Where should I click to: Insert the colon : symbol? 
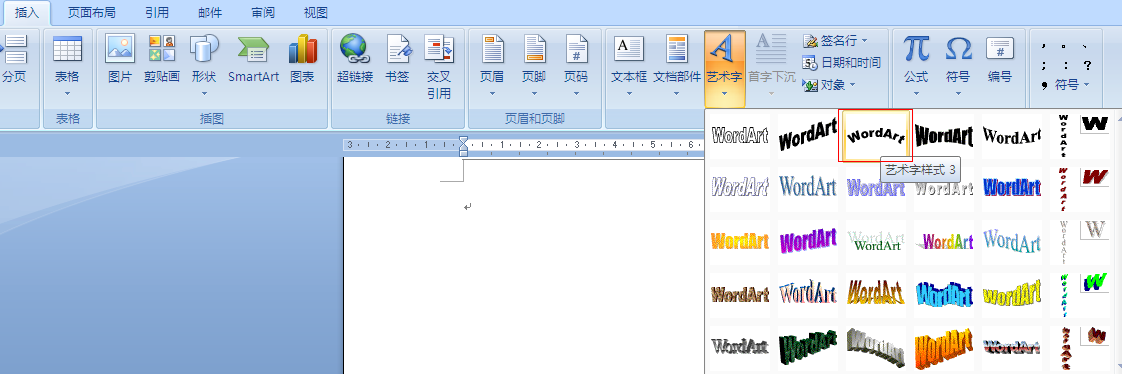pyautogui.click(x=1065, y=65)
